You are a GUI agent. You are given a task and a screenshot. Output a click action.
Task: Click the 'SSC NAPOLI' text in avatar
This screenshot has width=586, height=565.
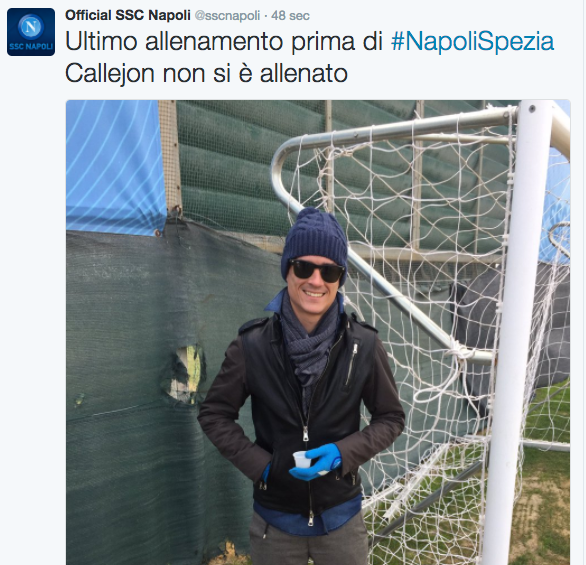pyautogui.click(x=31, y=47)
